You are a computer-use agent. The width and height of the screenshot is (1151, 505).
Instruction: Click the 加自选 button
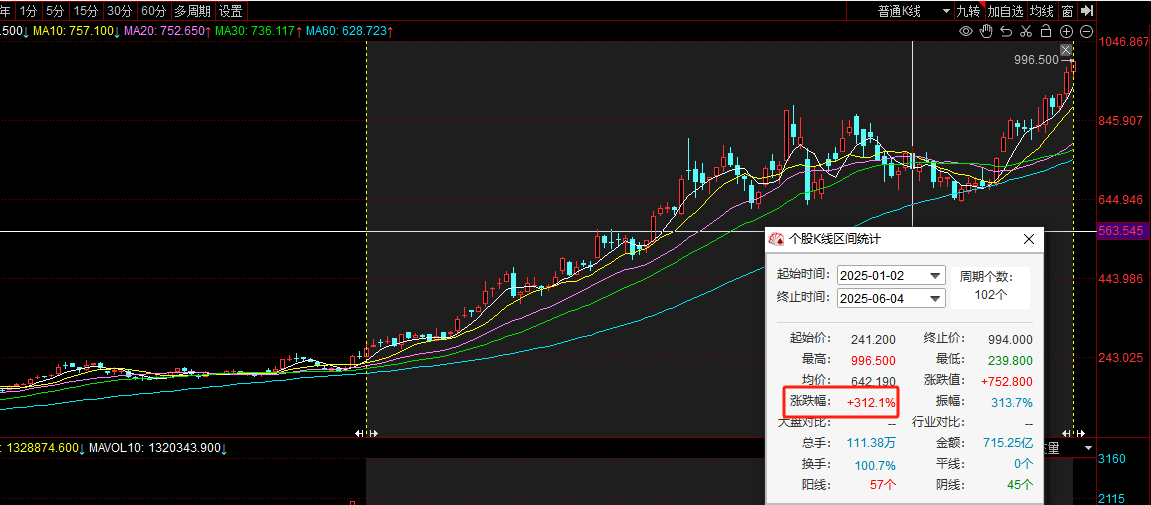click(x=1006, y=11)
